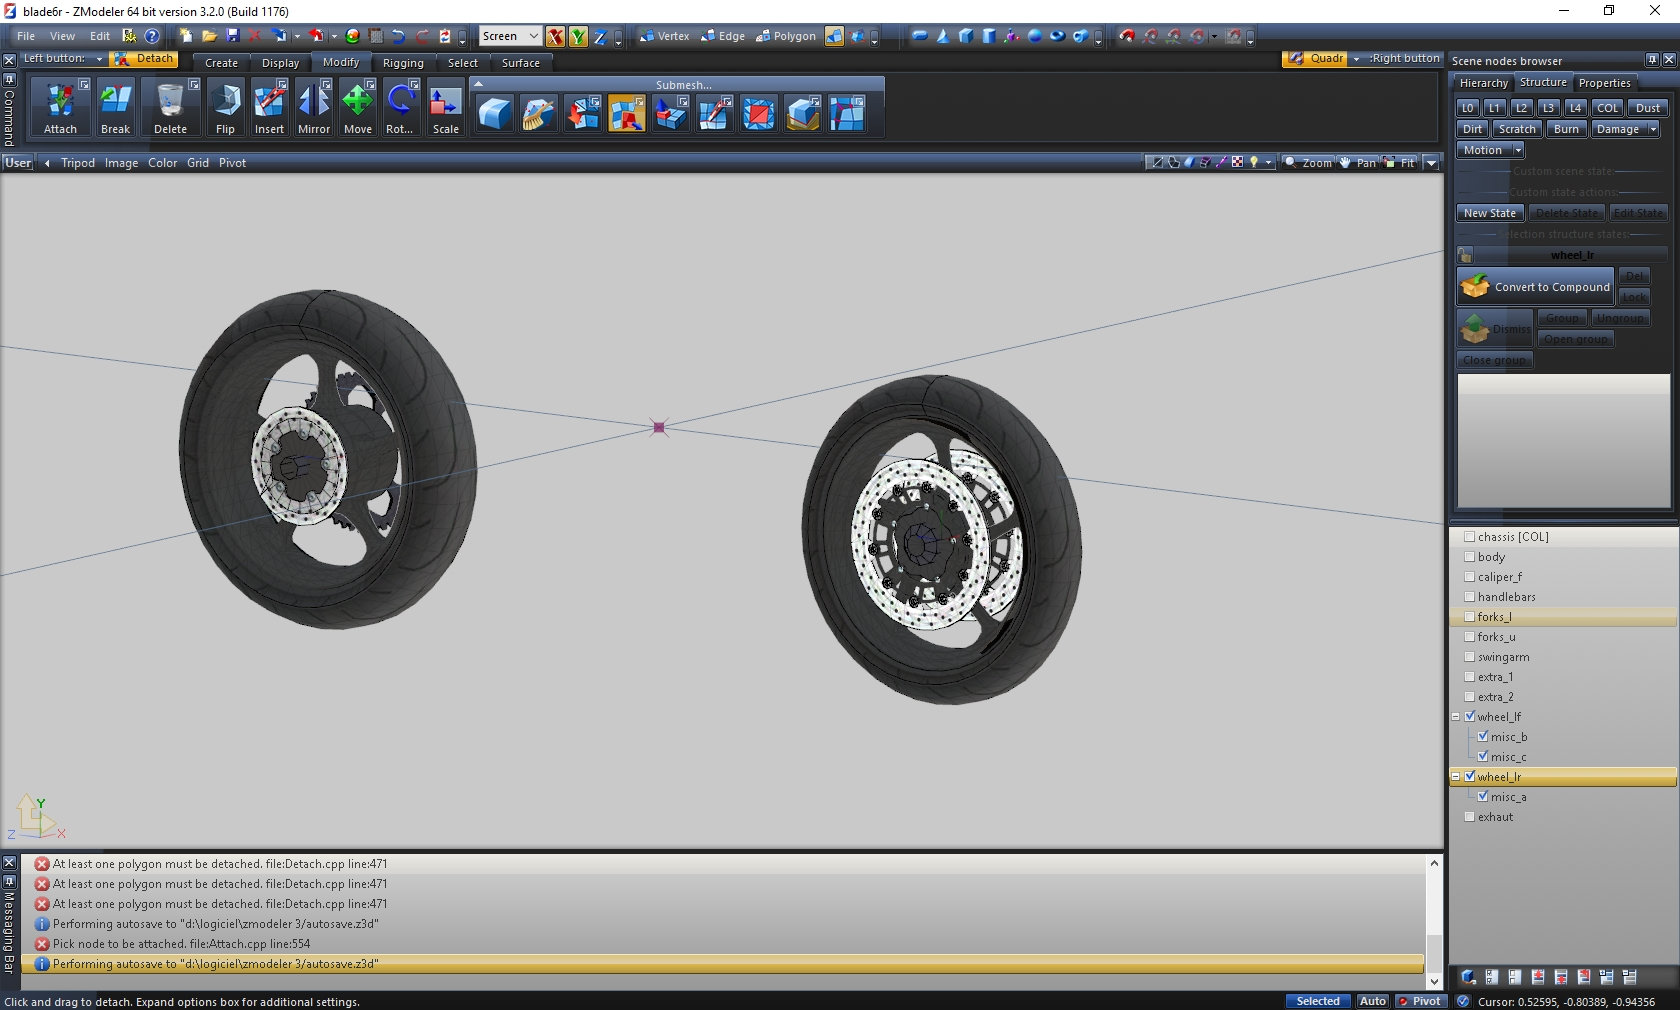Click the New State button

click(x=1489, y=213)
